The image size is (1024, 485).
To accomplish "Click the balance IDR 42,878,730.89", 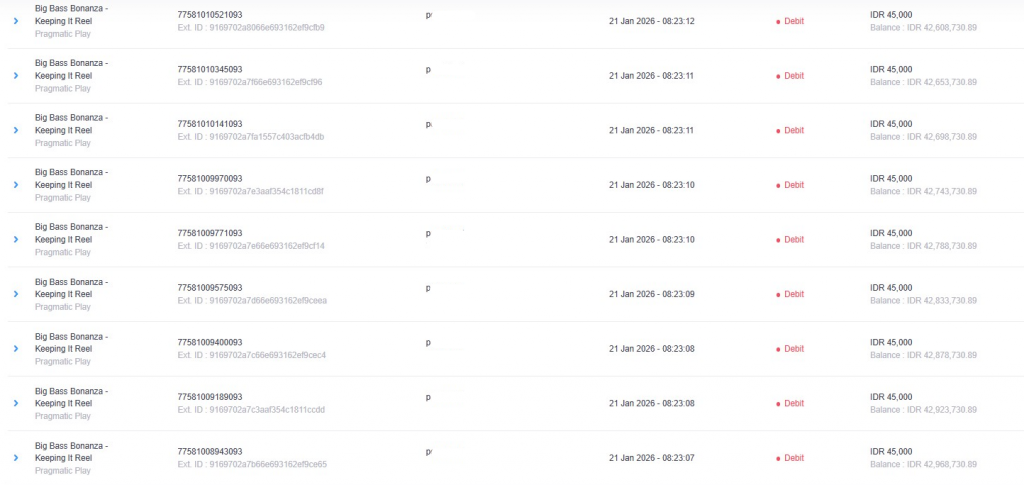I will [x=923, y=355].
